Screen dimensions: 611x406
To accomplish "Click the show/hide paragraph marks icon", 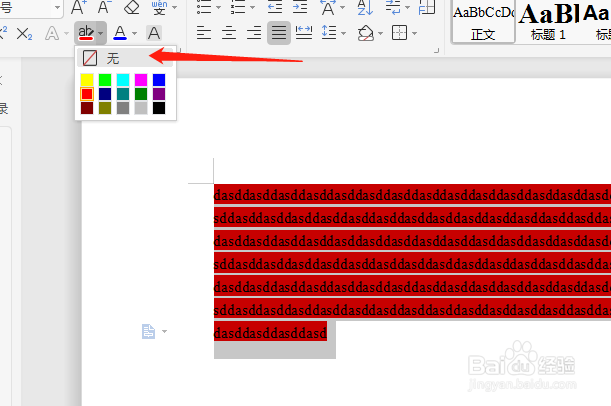I will pos(393,7).
